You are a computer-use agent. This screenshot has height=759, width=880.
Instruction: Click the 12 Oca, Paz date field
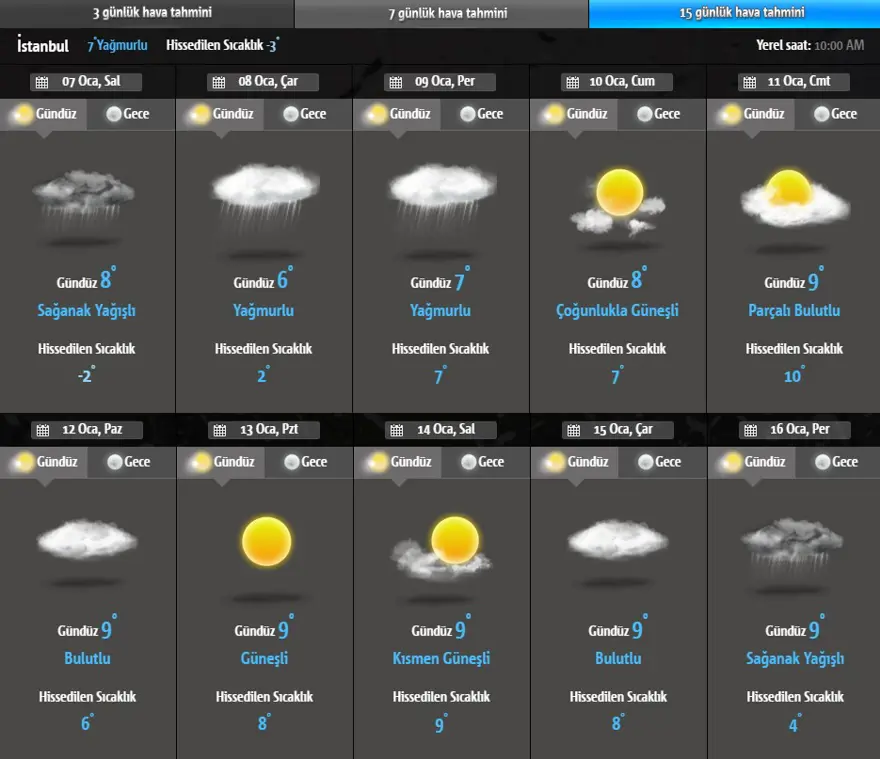95,430
